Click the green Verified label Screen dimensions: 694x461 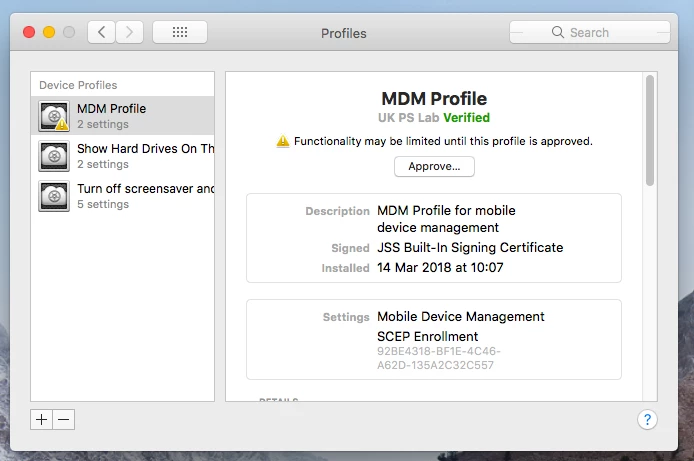[x=467, y=118]
